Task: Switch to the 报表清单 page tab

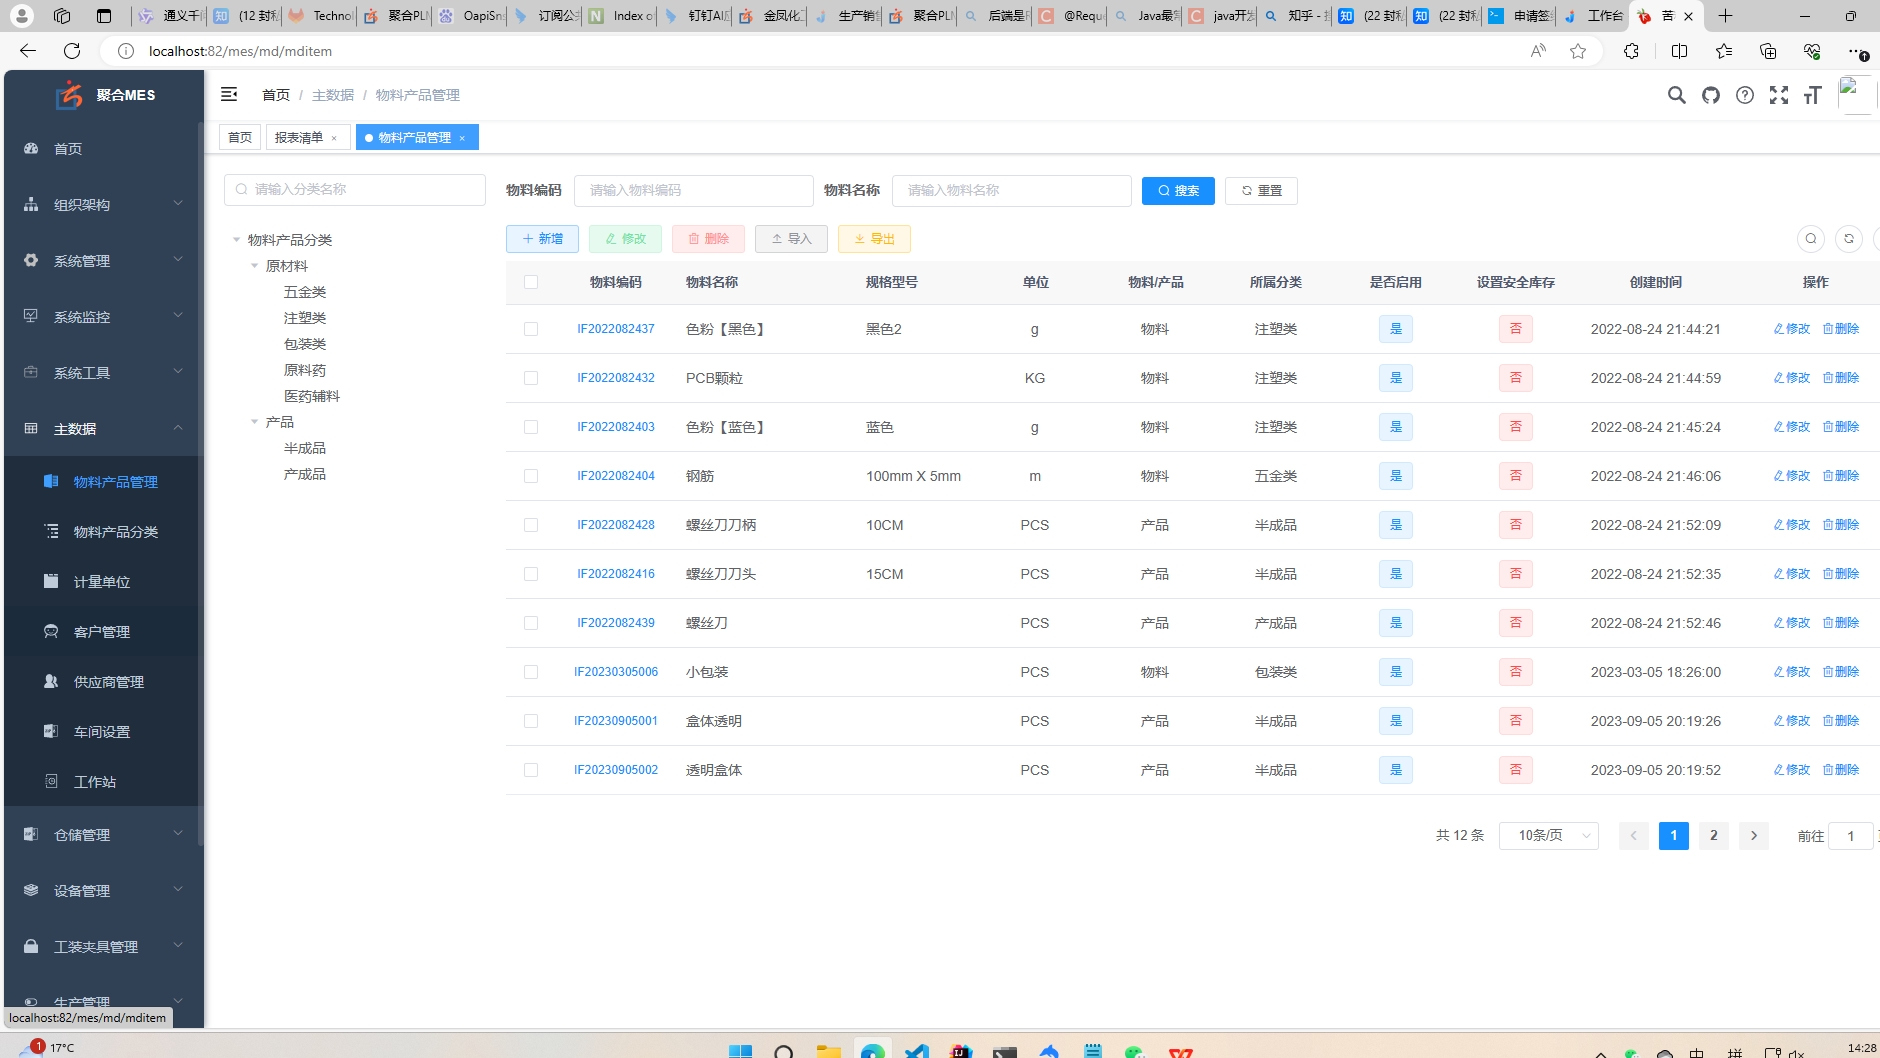Action: click(x=299, y=137)
